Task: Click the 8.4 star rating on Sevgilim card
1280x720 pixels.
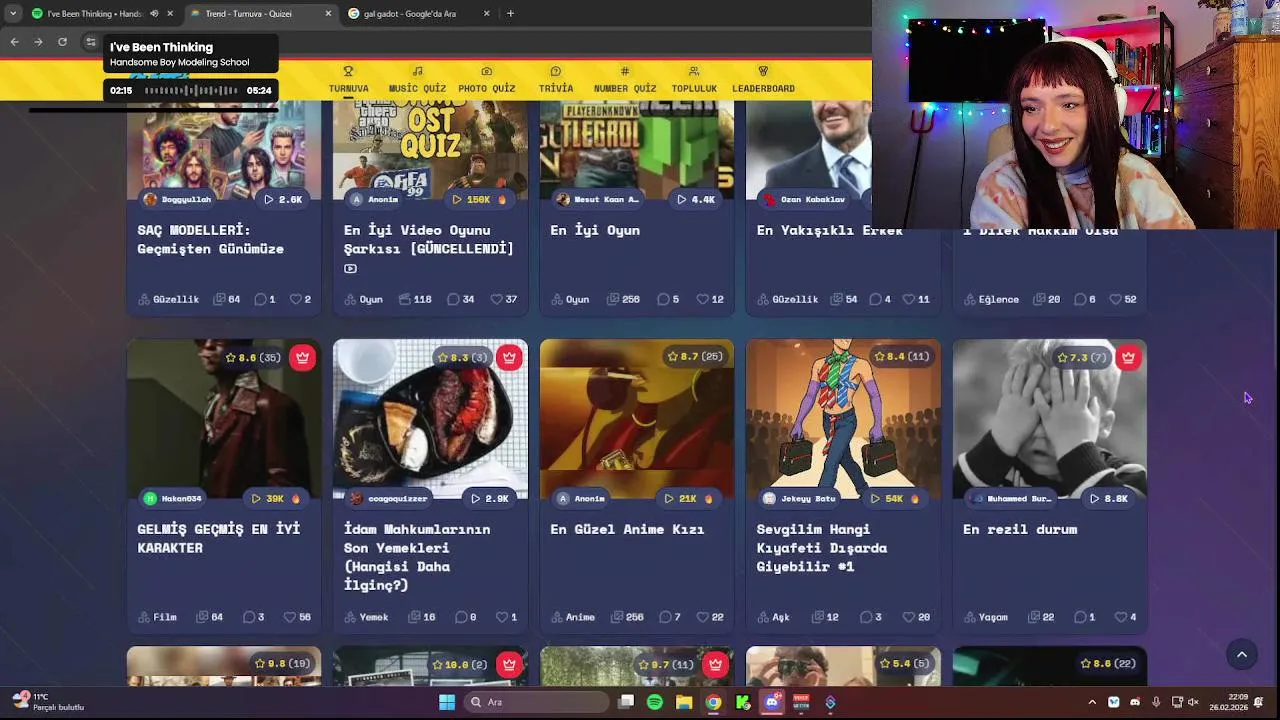Action: 901,356
